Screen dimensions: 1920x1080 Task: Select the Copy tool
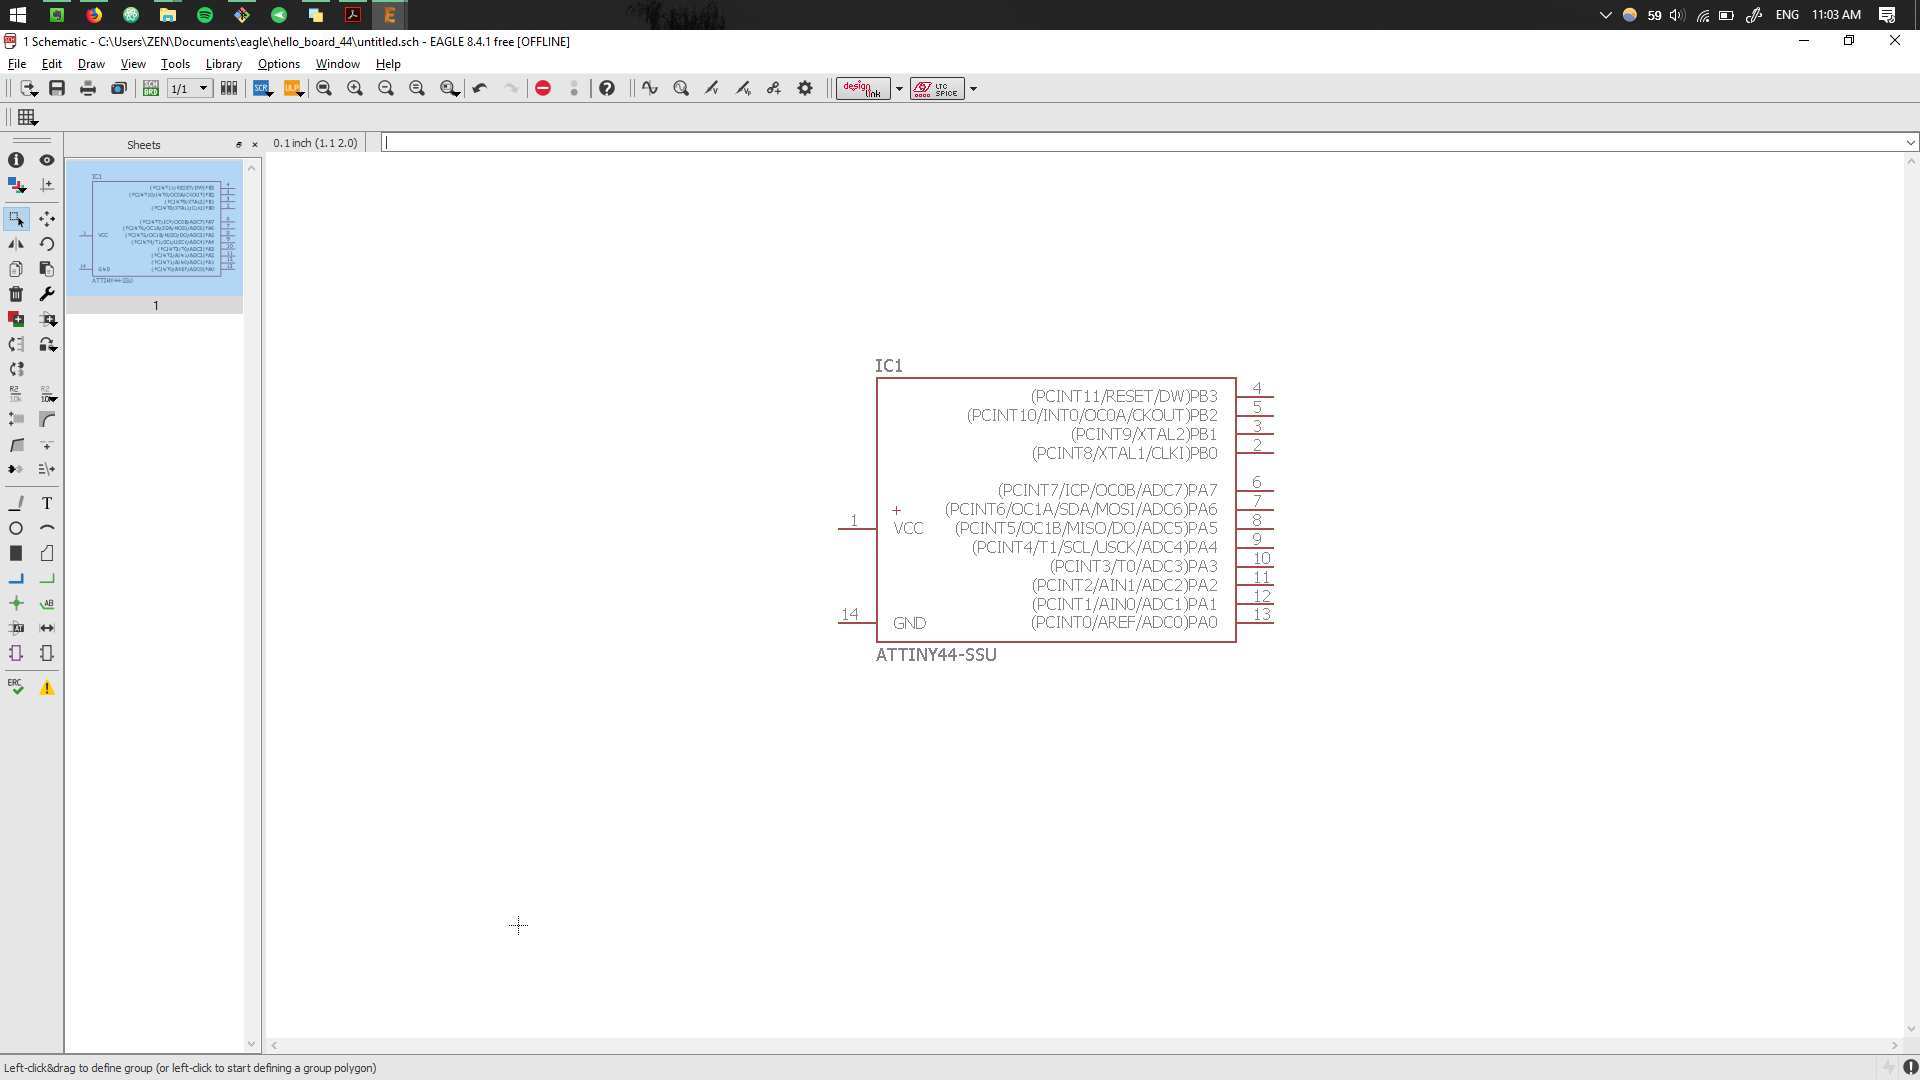pos(16,269)
